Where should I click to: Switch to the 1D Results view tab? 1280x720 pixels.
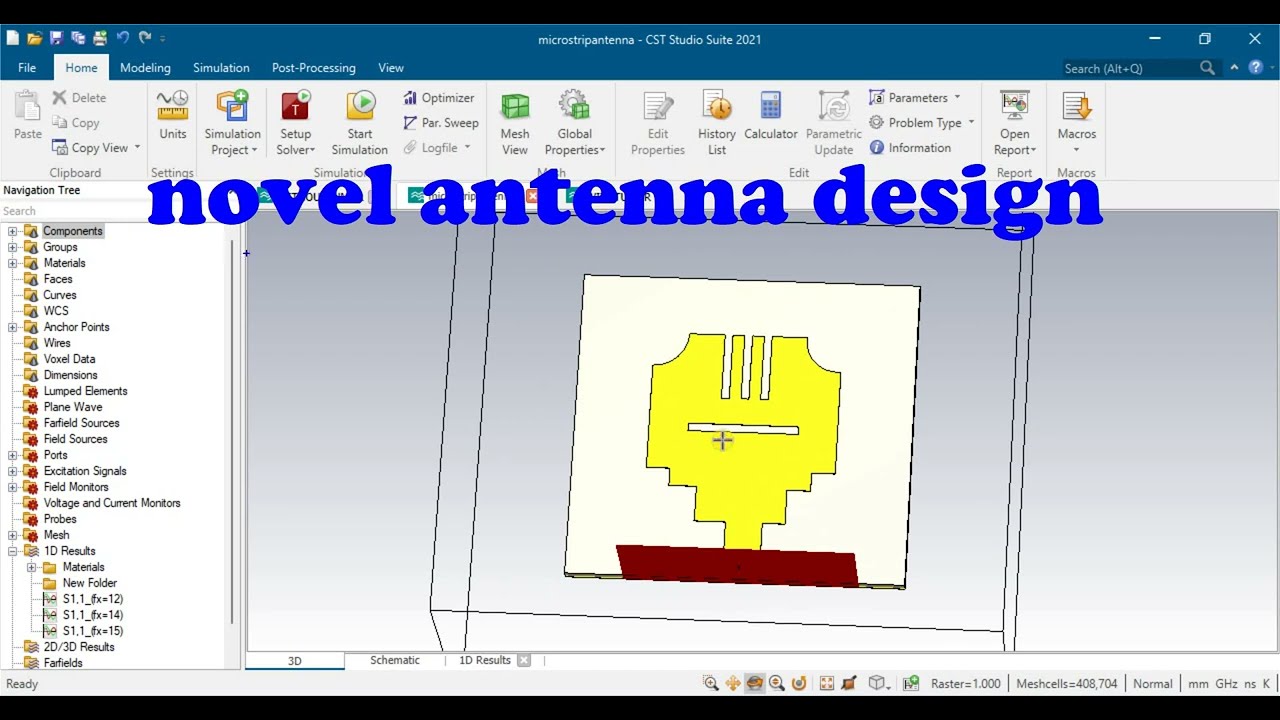coord(485,660)
